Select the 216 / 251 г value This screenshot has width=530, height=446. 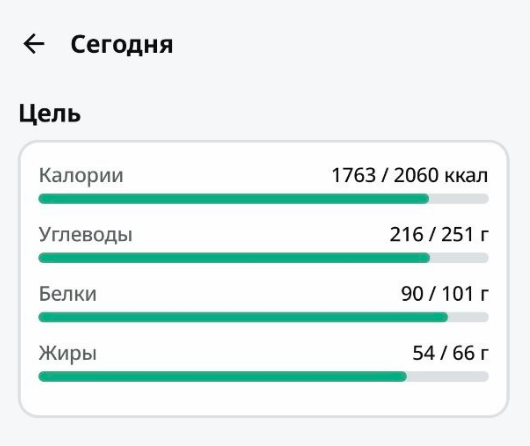pos(439,235)
